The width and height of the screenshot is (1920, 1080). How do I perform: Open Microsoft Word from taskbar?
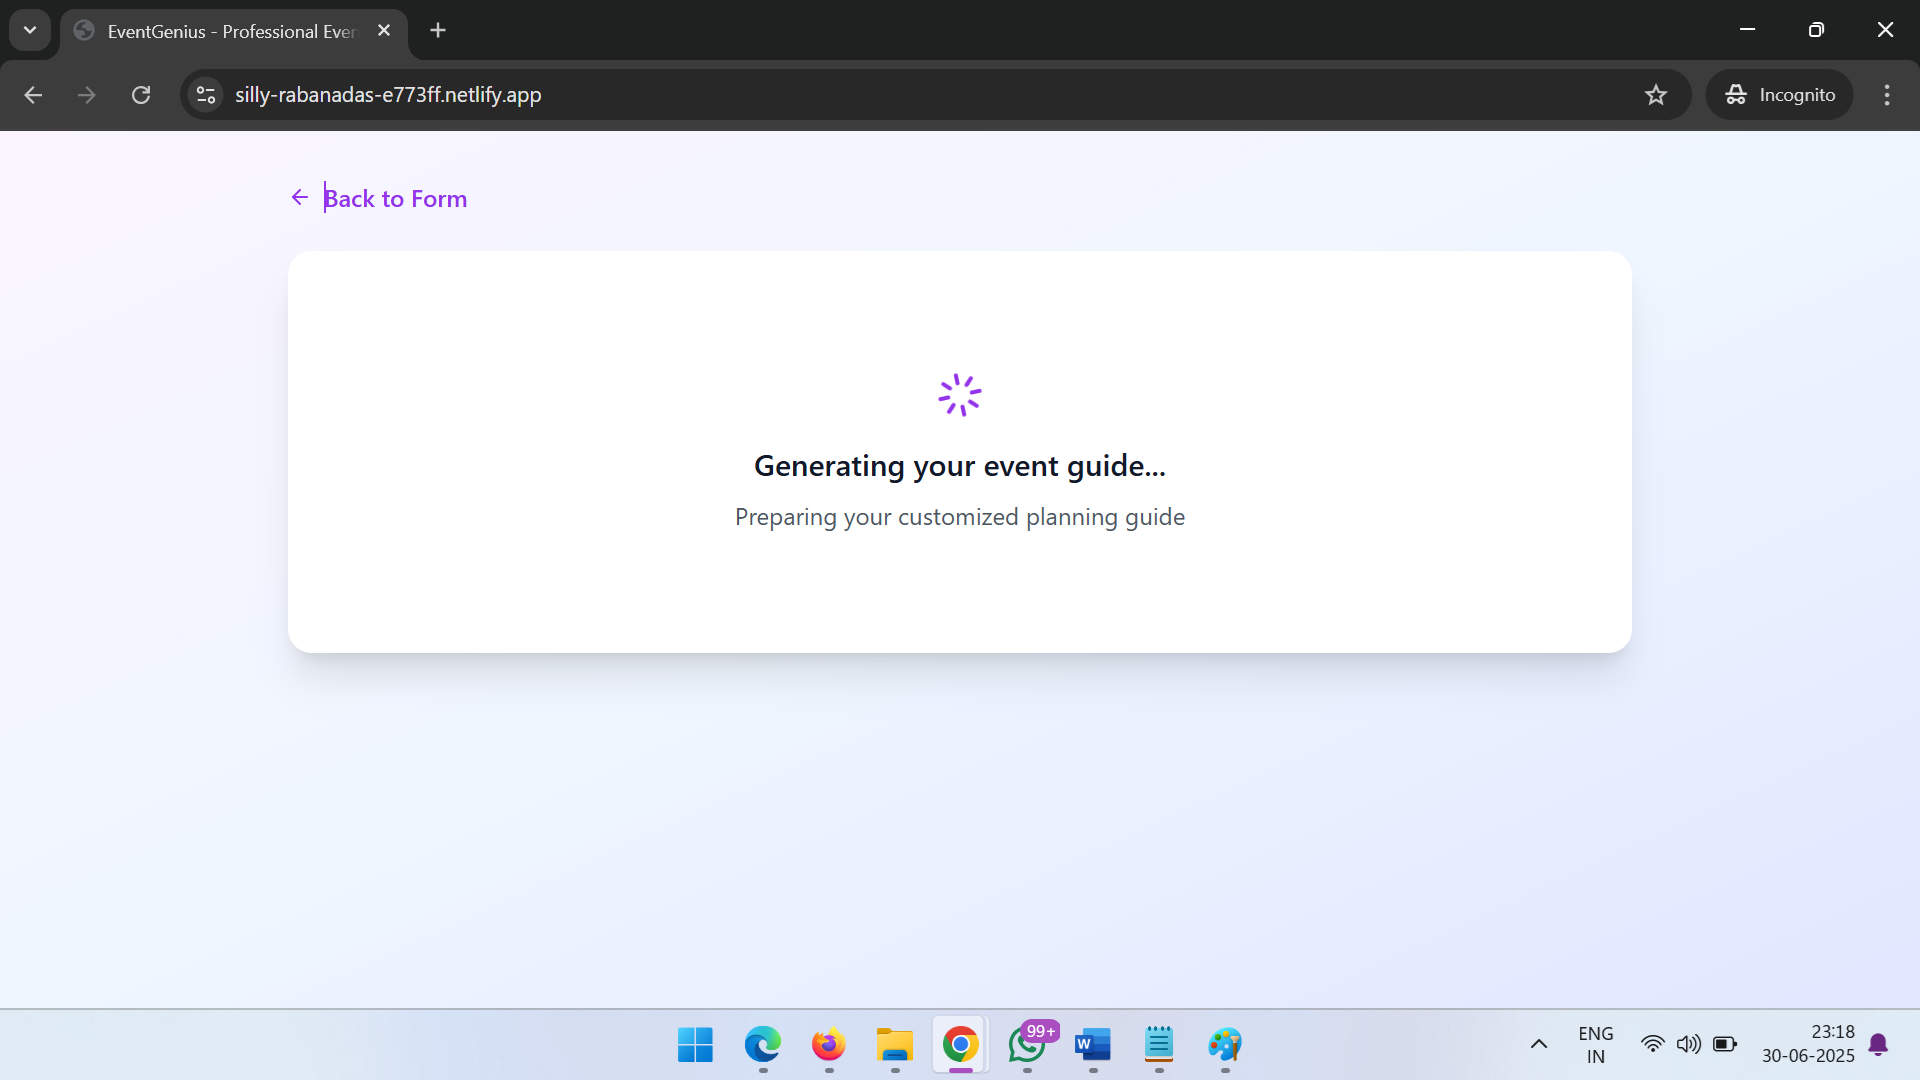click(1092, 1045)
